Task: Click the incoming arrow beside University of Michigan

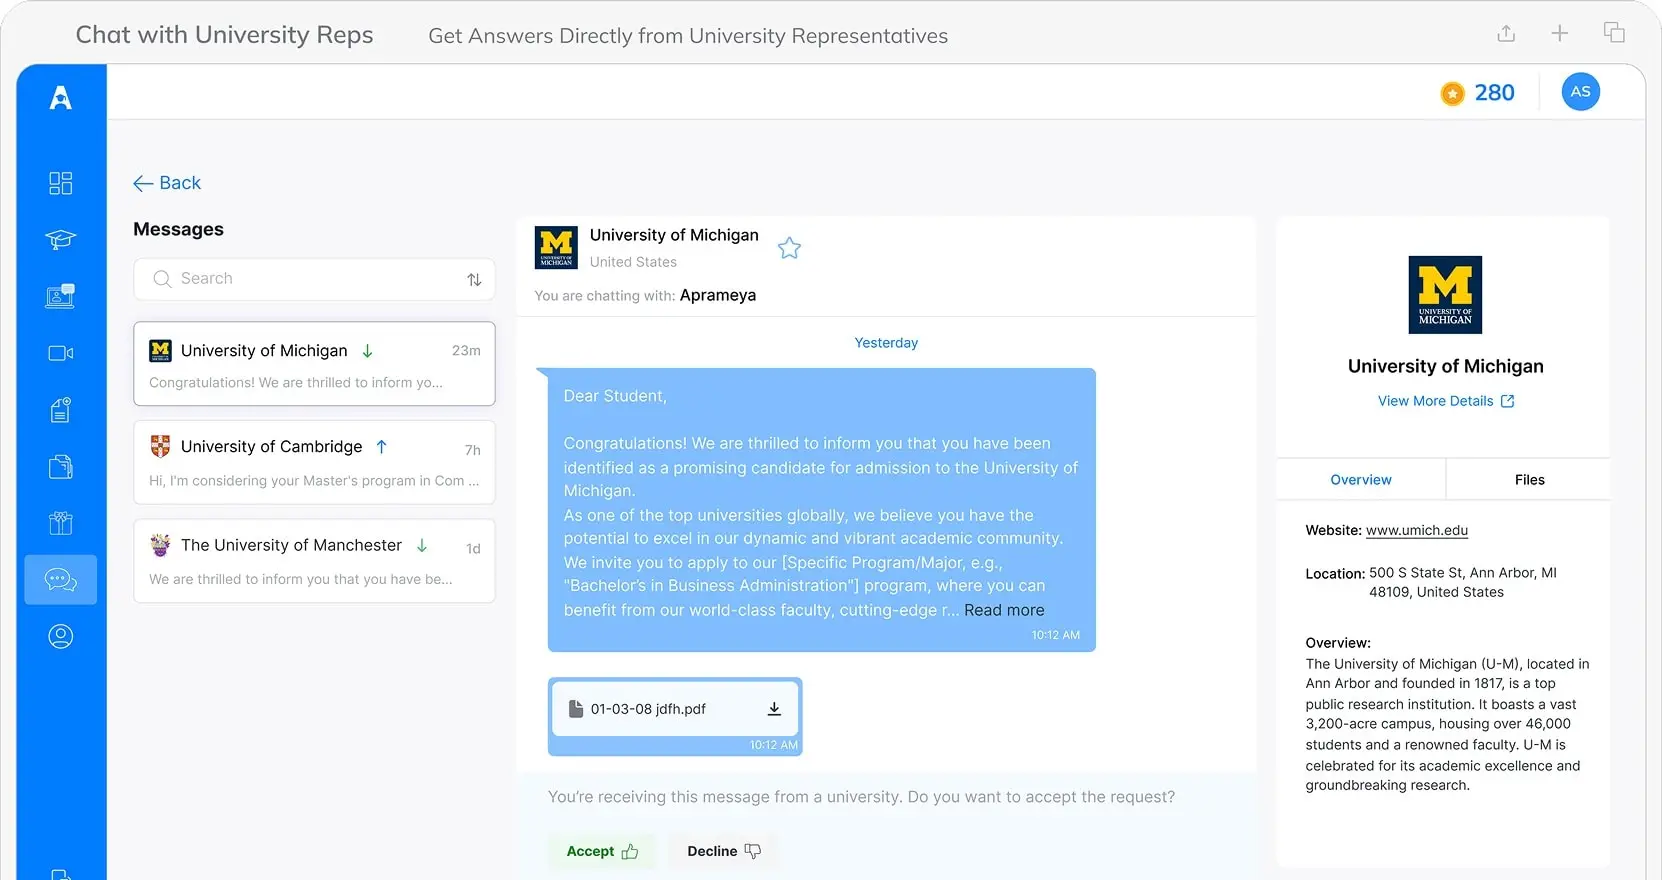Action: [367, 351]
